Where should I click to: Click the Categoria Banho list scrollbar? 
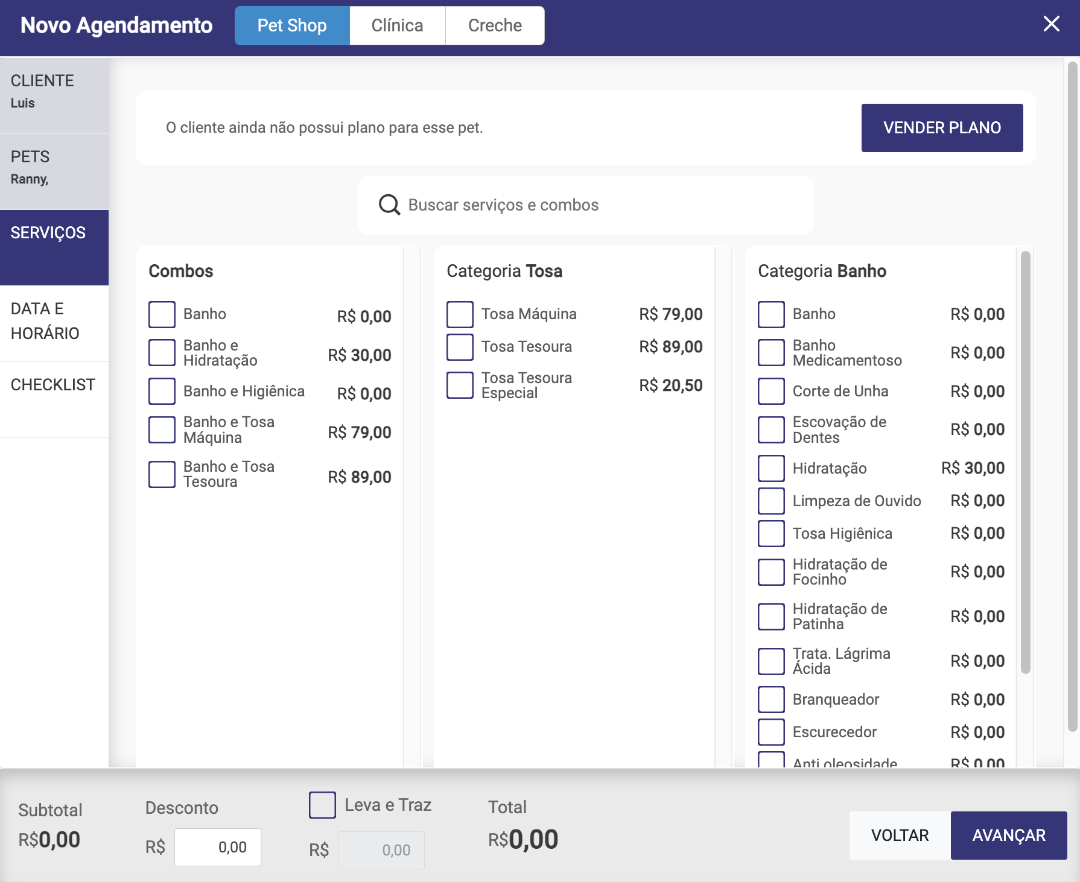coord(1025,460)
